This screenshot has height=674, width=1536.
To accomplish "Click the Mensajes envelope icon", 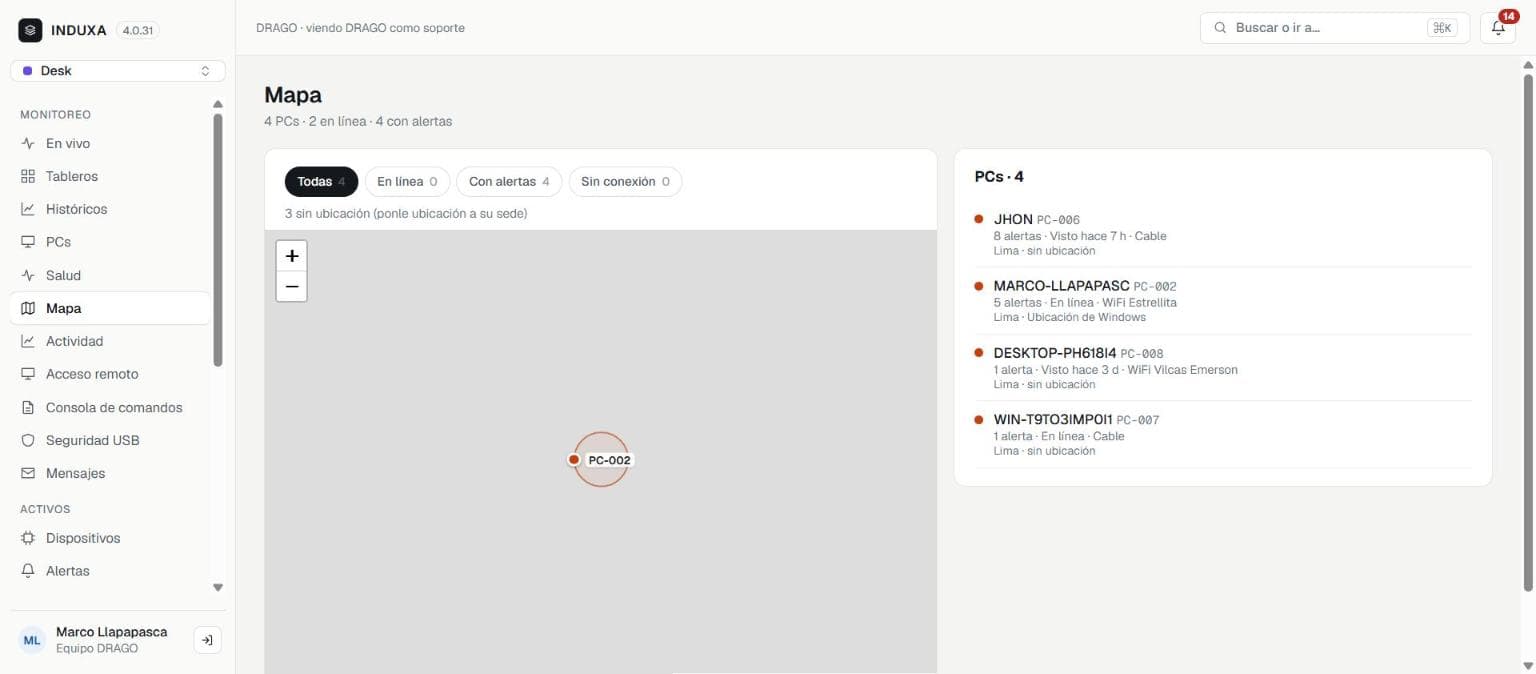I will pyautogui.click(x=28, y=473).
